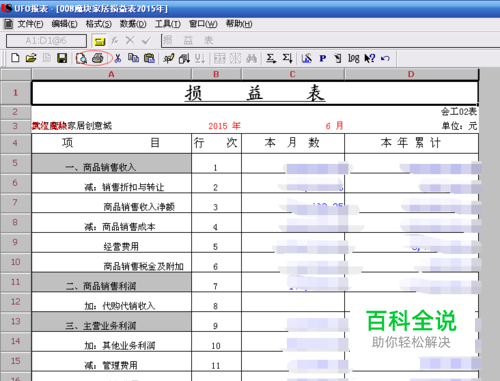Select row 5 header
This screenshot has height=381, width=500.
tap(15, 163)
